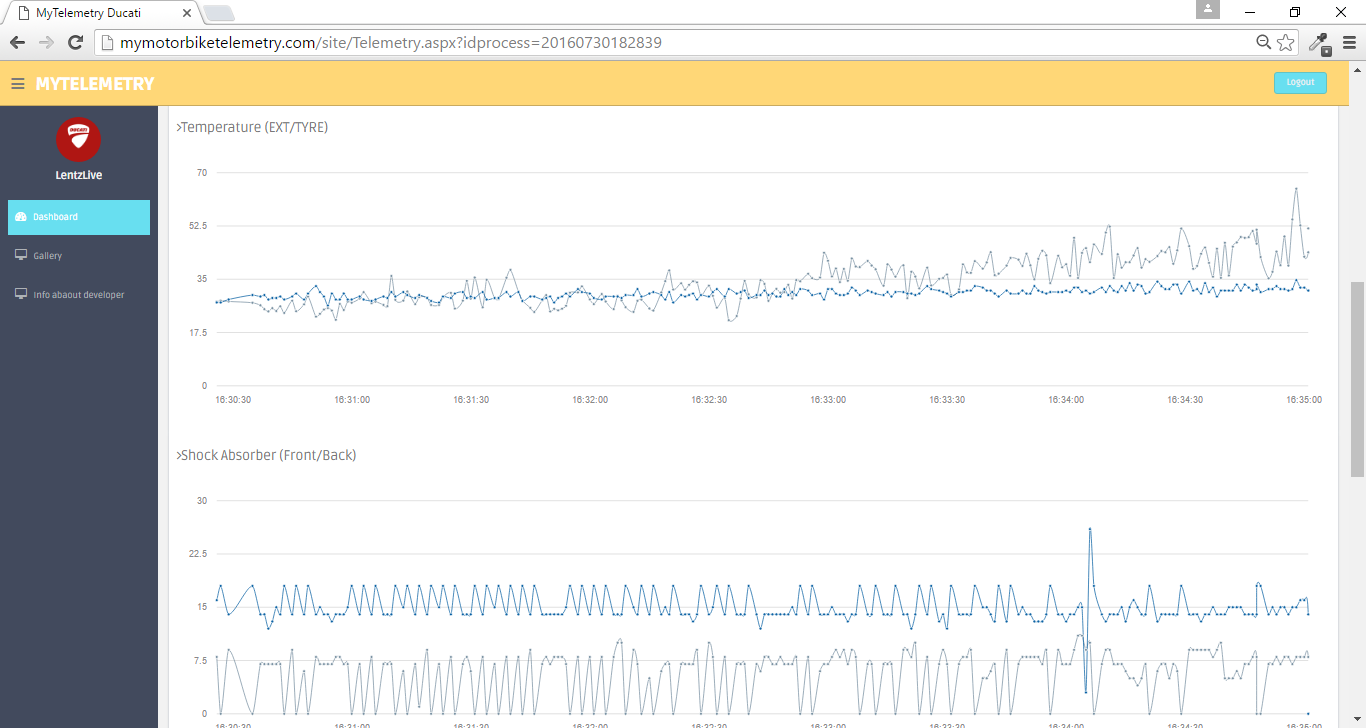Viewport: 1366px width, 728px height.
Task: Open the Gallery page from the sidebar
Action: 48,256
